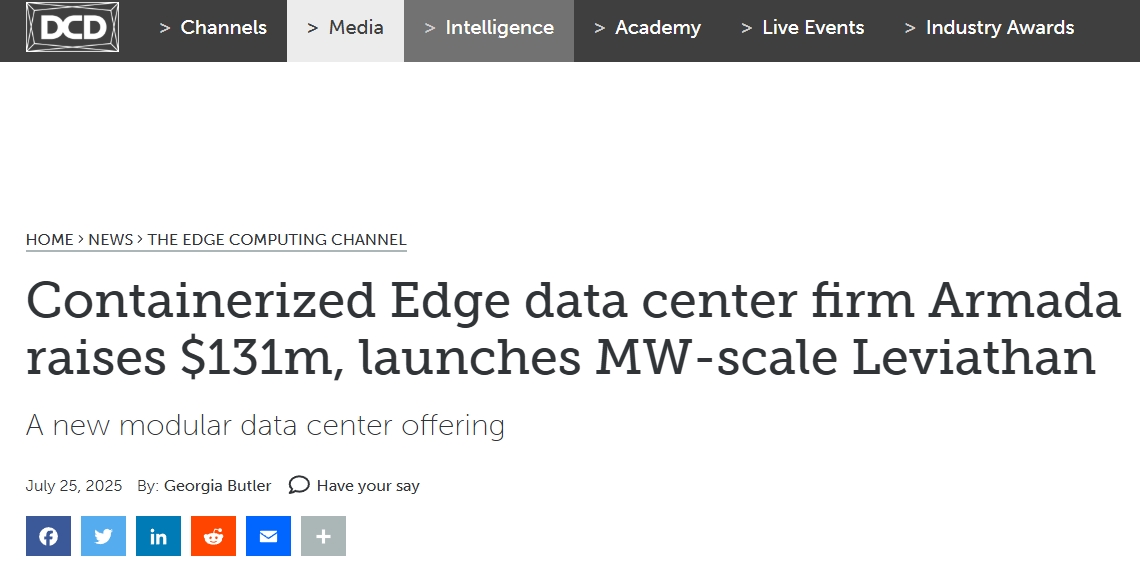
Task: Expand the Media menu
Action: (345, 28)
